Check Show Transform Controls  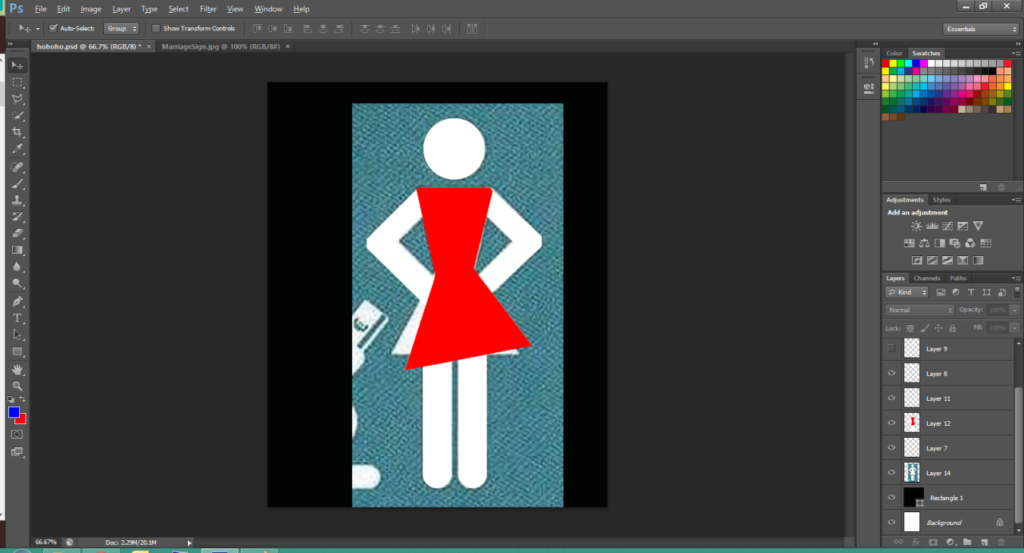pyautogui.click(x=155, y=28)
